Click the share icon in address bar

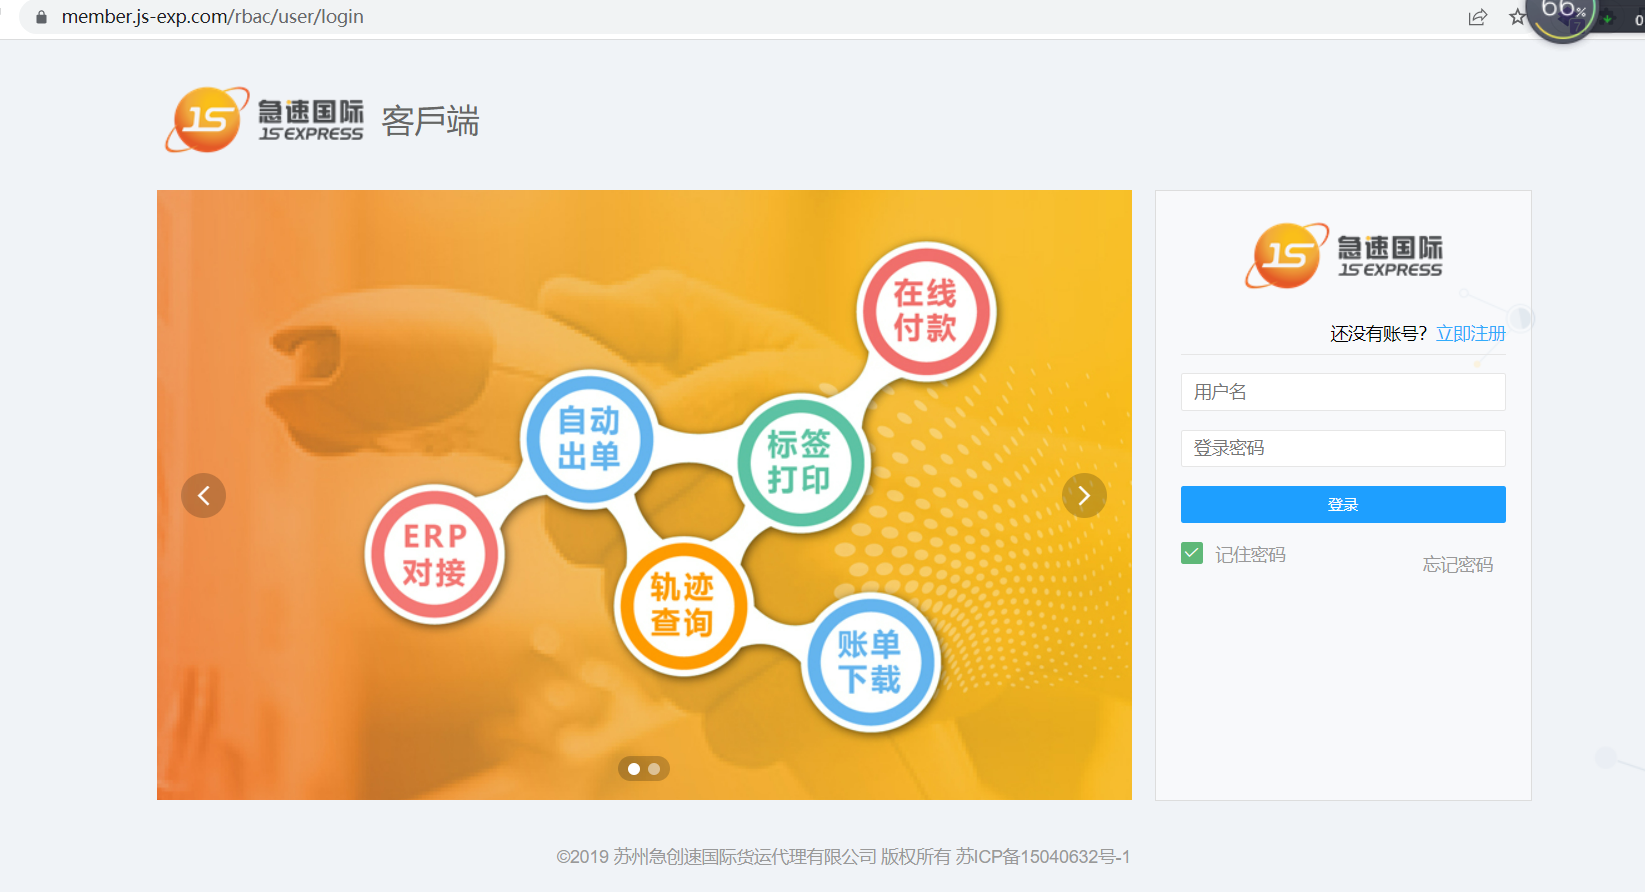click(x=1477, y=17)
